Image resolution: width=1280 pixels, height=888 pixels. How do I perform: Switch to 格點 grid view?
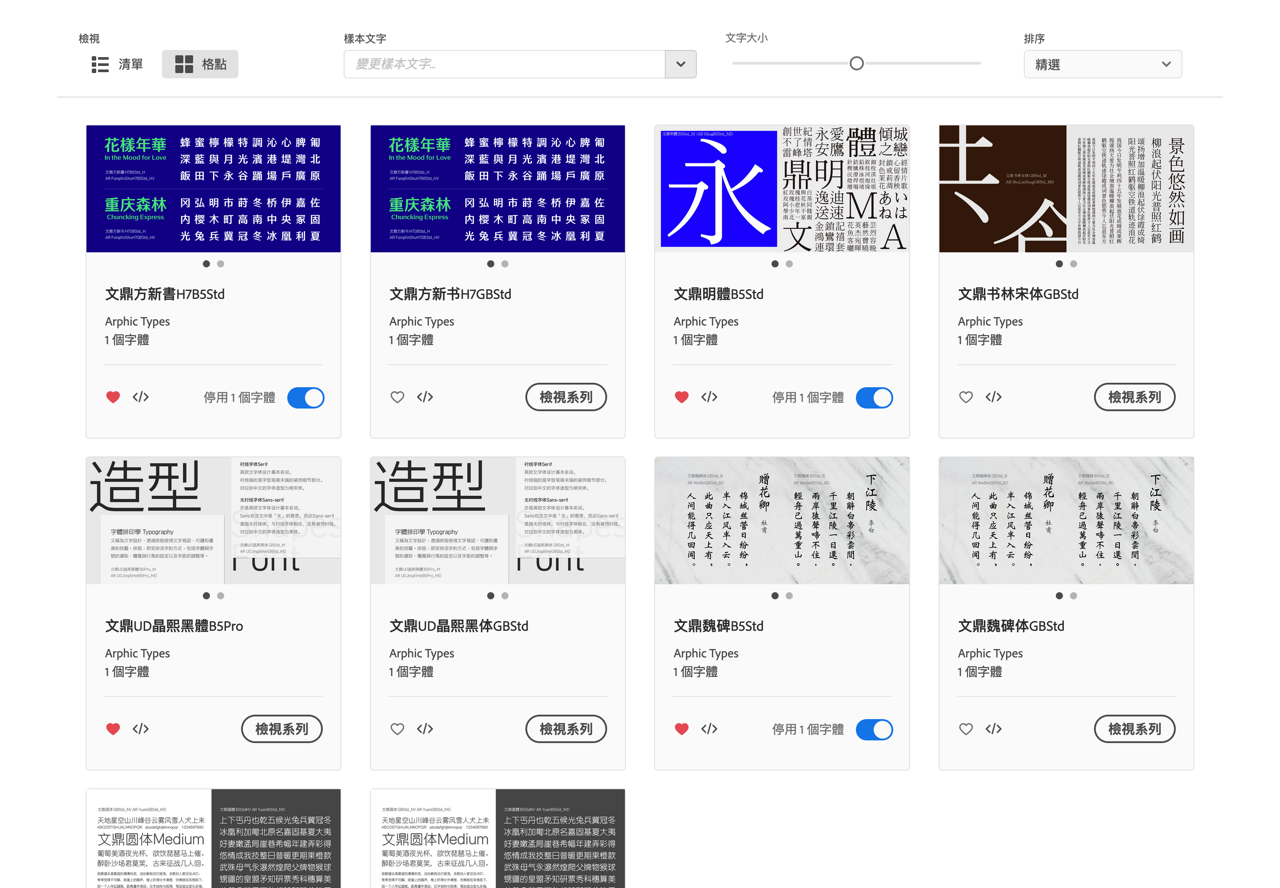pyautogui.click(x=200, y=64)
